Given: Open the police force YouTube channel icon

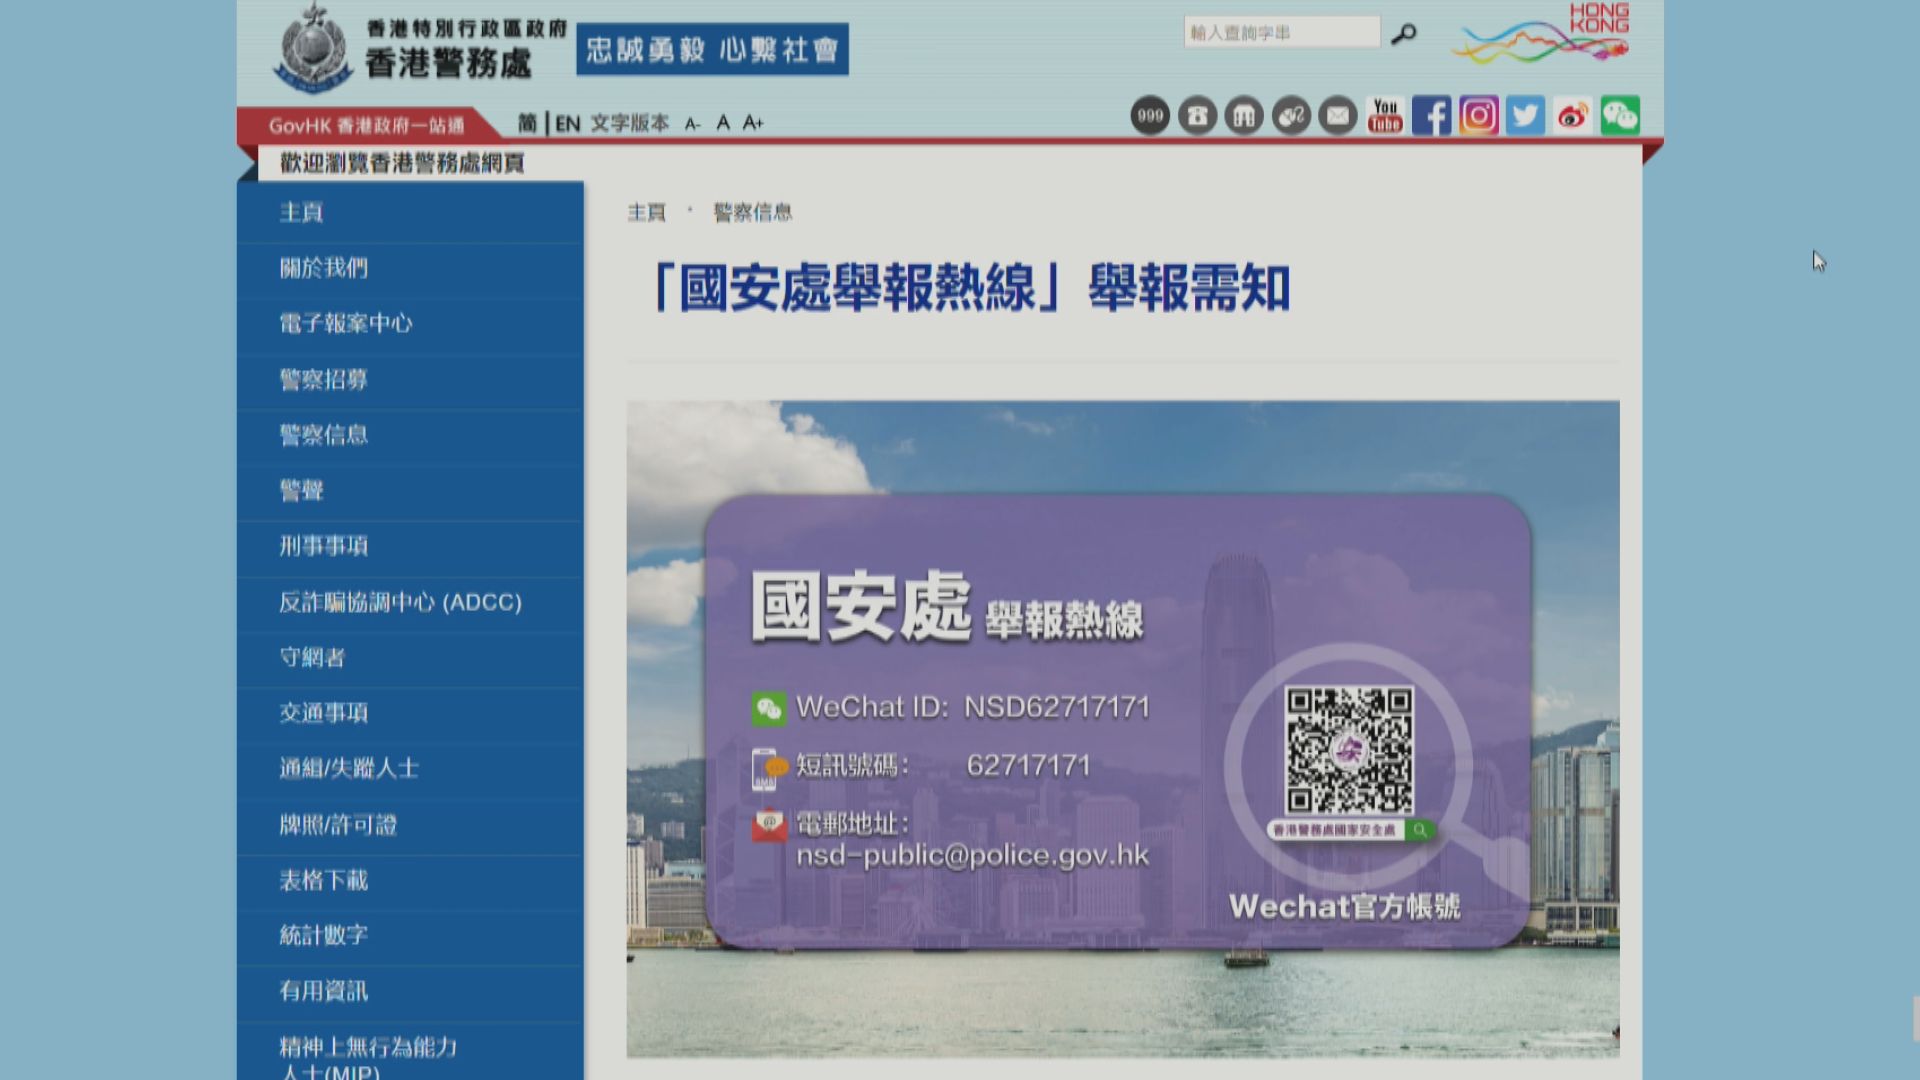Looking at the screenshot, I should pos(1385,116).
